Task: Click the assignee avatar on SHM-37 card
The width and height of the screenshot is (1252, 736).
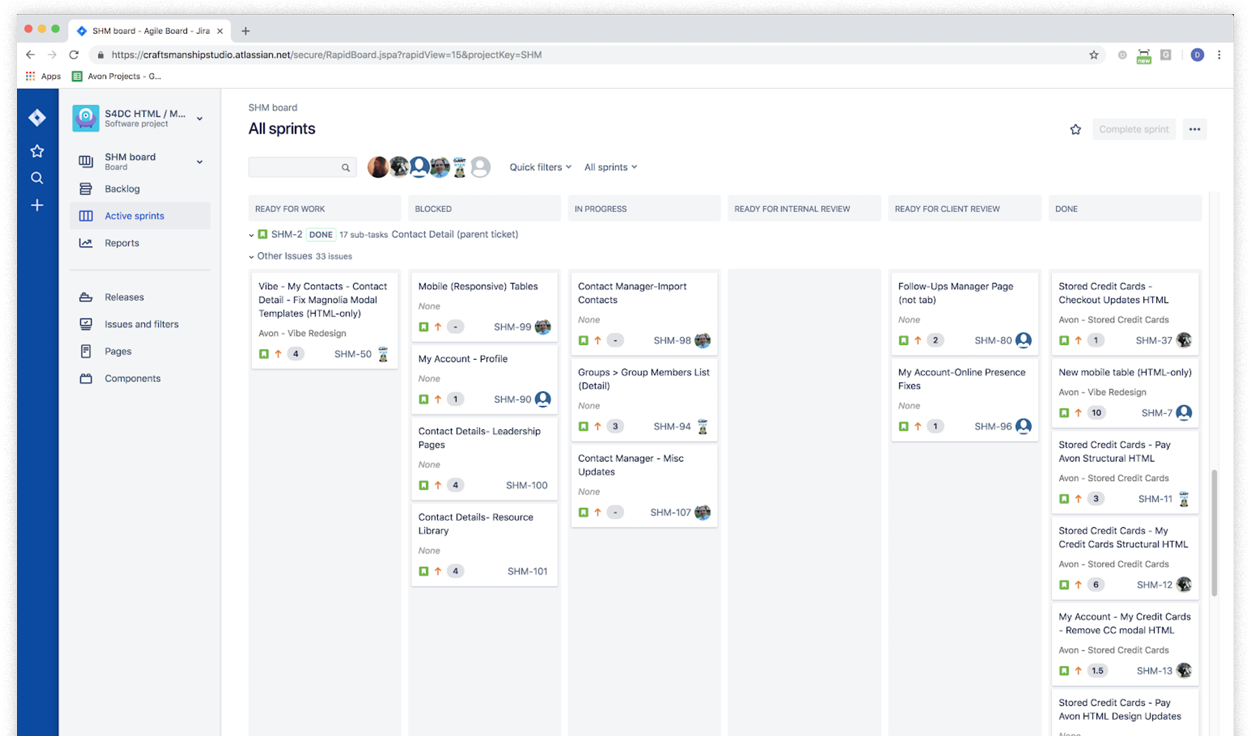Action: [1184, 340]
